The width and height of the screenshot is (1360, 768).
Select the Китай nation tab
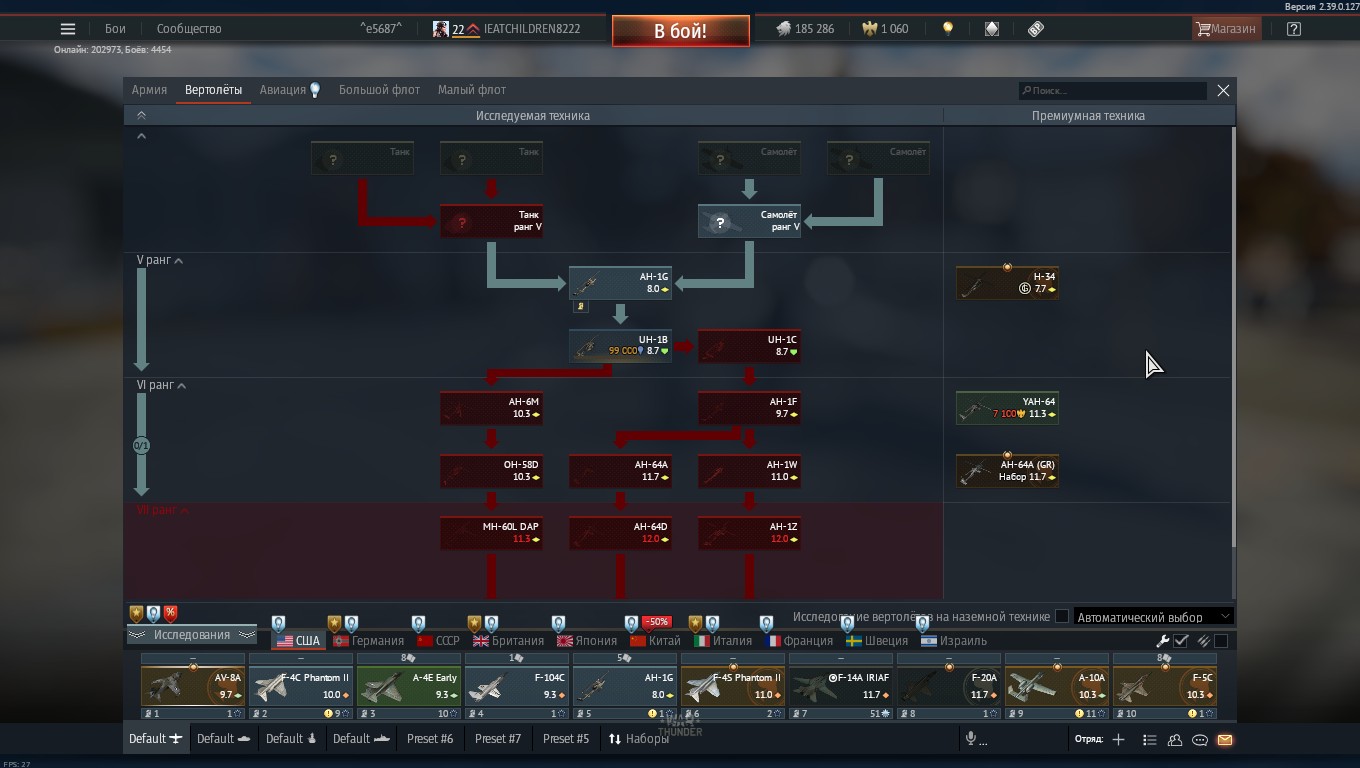(x=655, y=641)
